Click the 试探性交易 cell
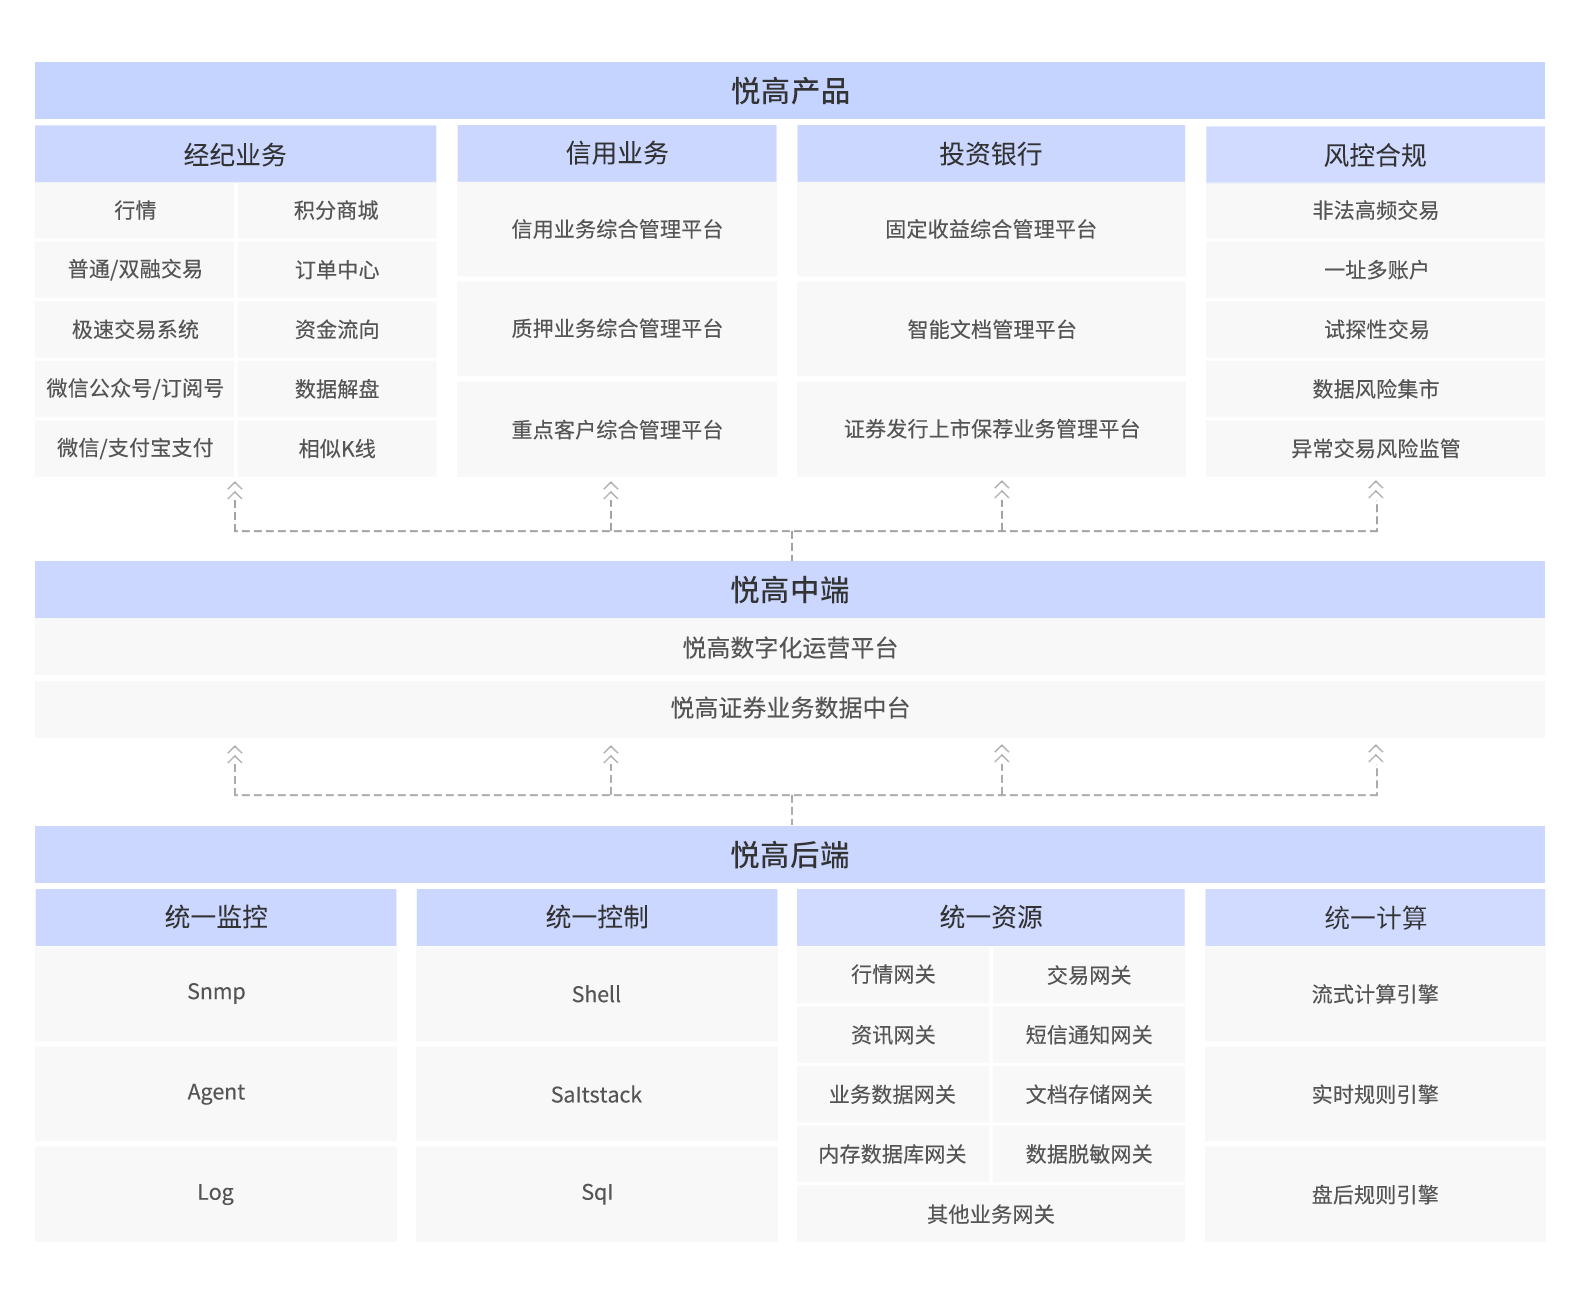This screenshot has width=1580, height=1299. point(1375,330)
